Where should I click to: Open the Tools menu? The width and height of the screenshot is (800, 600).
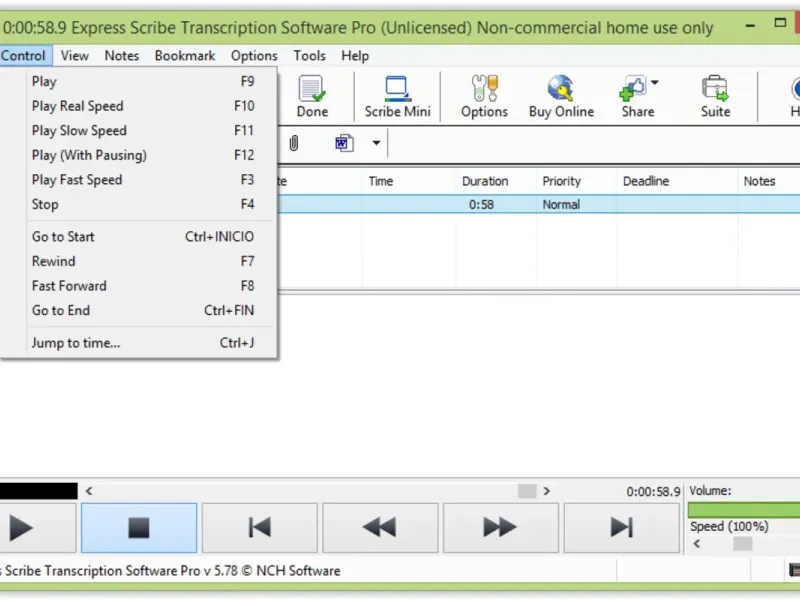309,56
